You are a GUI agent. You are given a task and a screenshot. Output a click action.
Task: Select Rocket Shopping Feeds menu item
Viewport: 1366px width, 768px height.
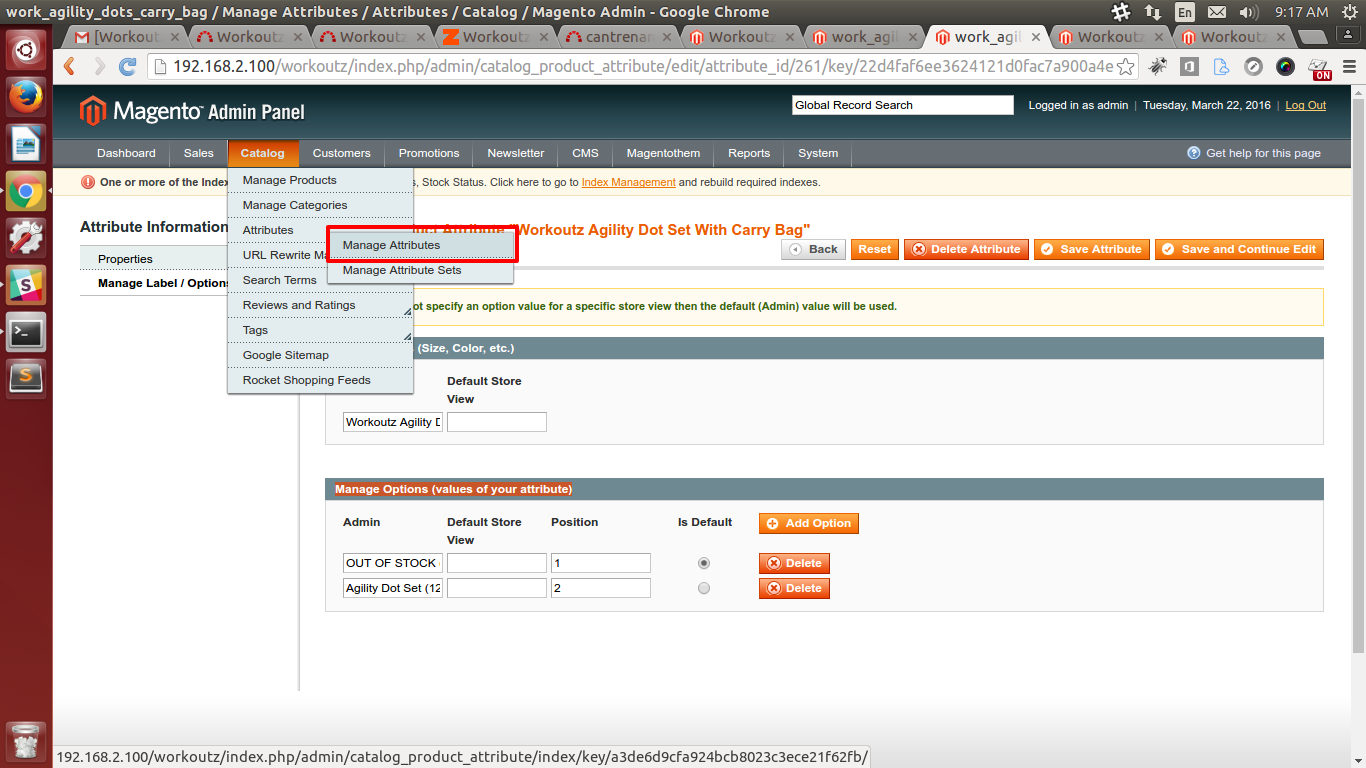[x=321, y=380]
